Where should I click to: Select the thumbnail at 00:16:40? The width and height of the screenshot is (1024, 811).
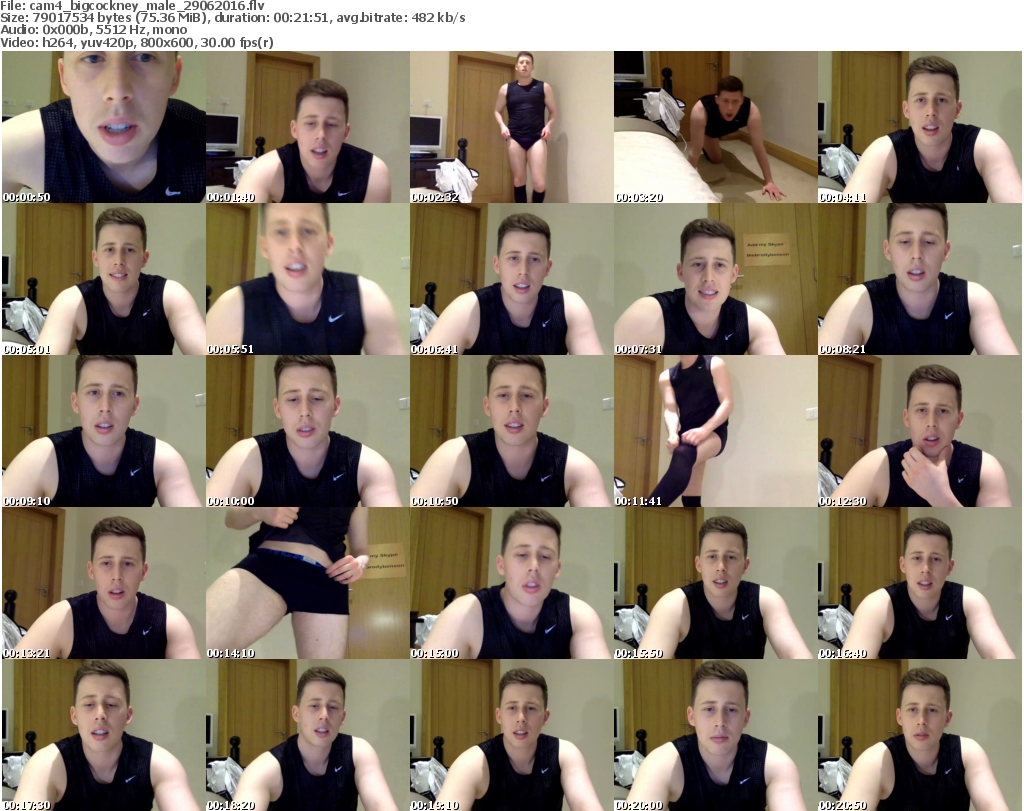pyautogui.click(x=919, y=584)
